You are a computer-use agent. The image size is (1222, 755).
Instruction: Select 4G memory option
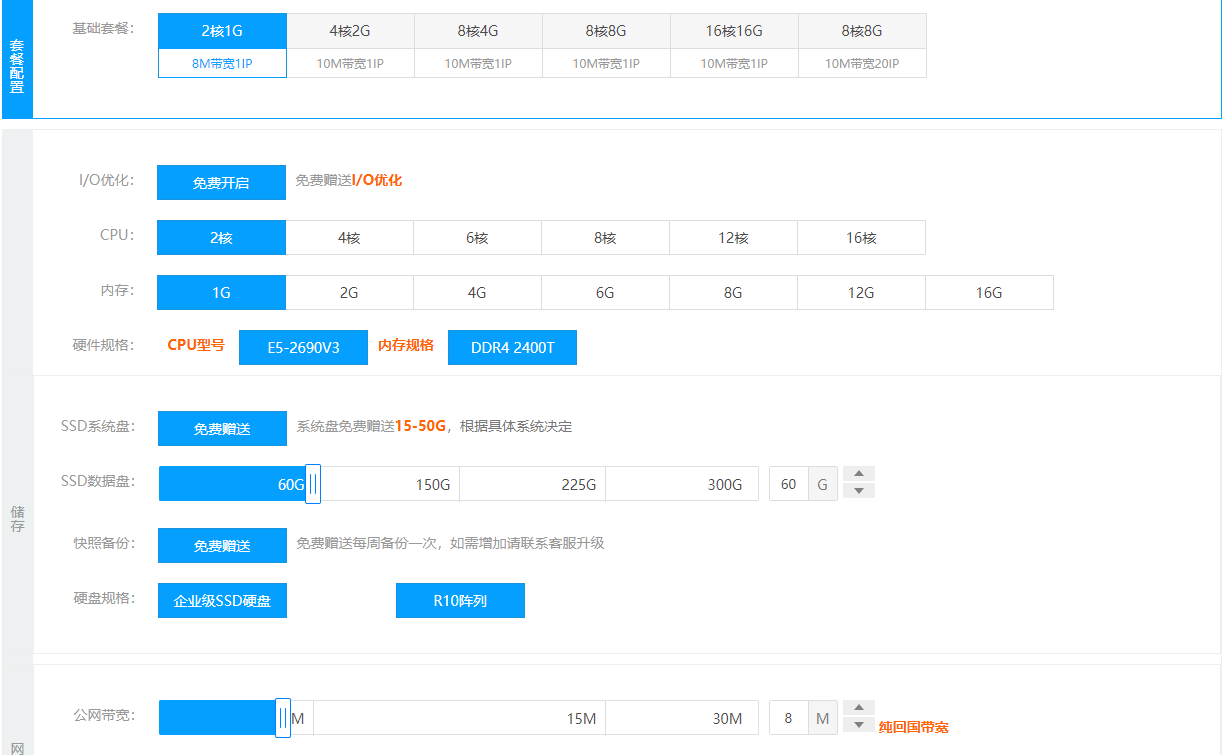point(477,293)
